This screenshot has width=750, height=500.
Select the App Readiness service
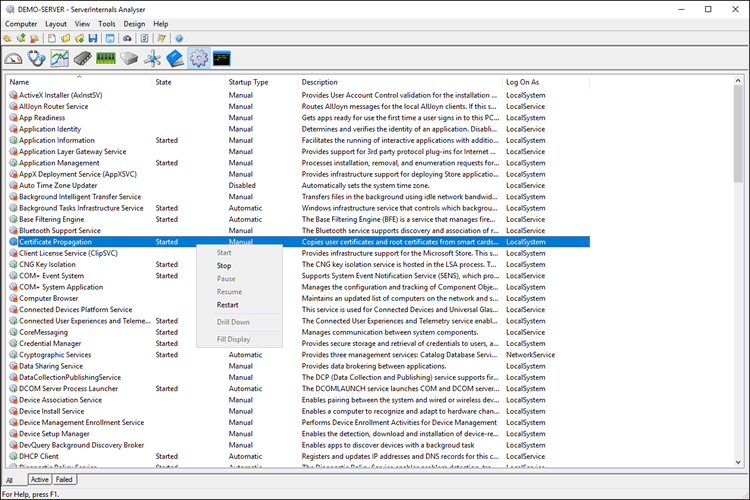click(299, 118)
